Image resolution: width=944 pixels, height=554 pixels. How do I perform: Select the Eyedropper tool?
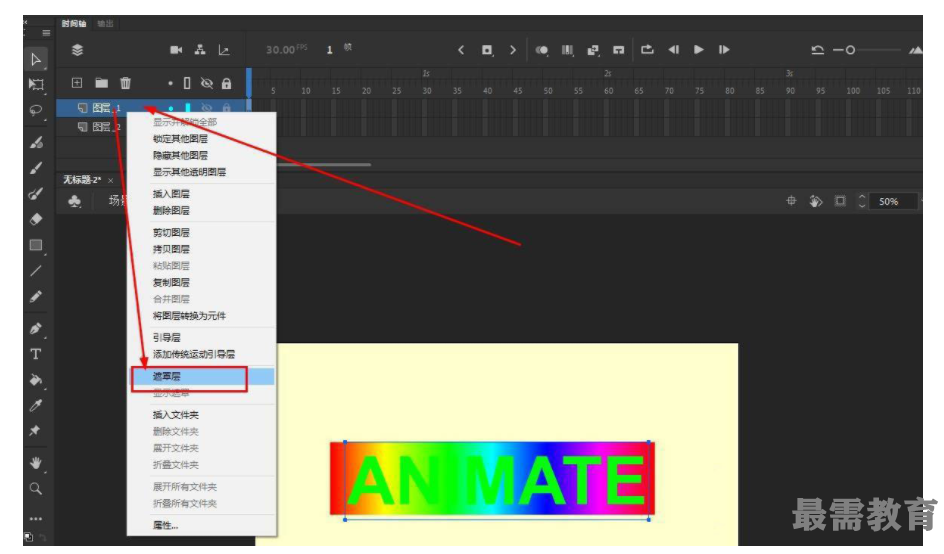click(x=36, y=405)
